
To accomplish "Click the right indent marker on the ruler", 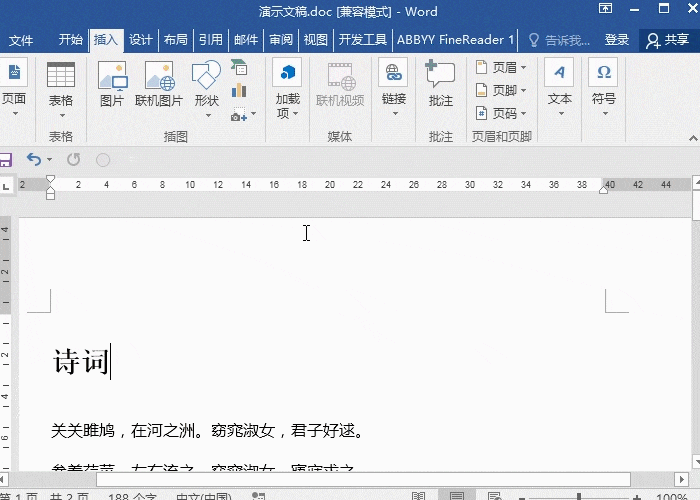I will (603, 189).
